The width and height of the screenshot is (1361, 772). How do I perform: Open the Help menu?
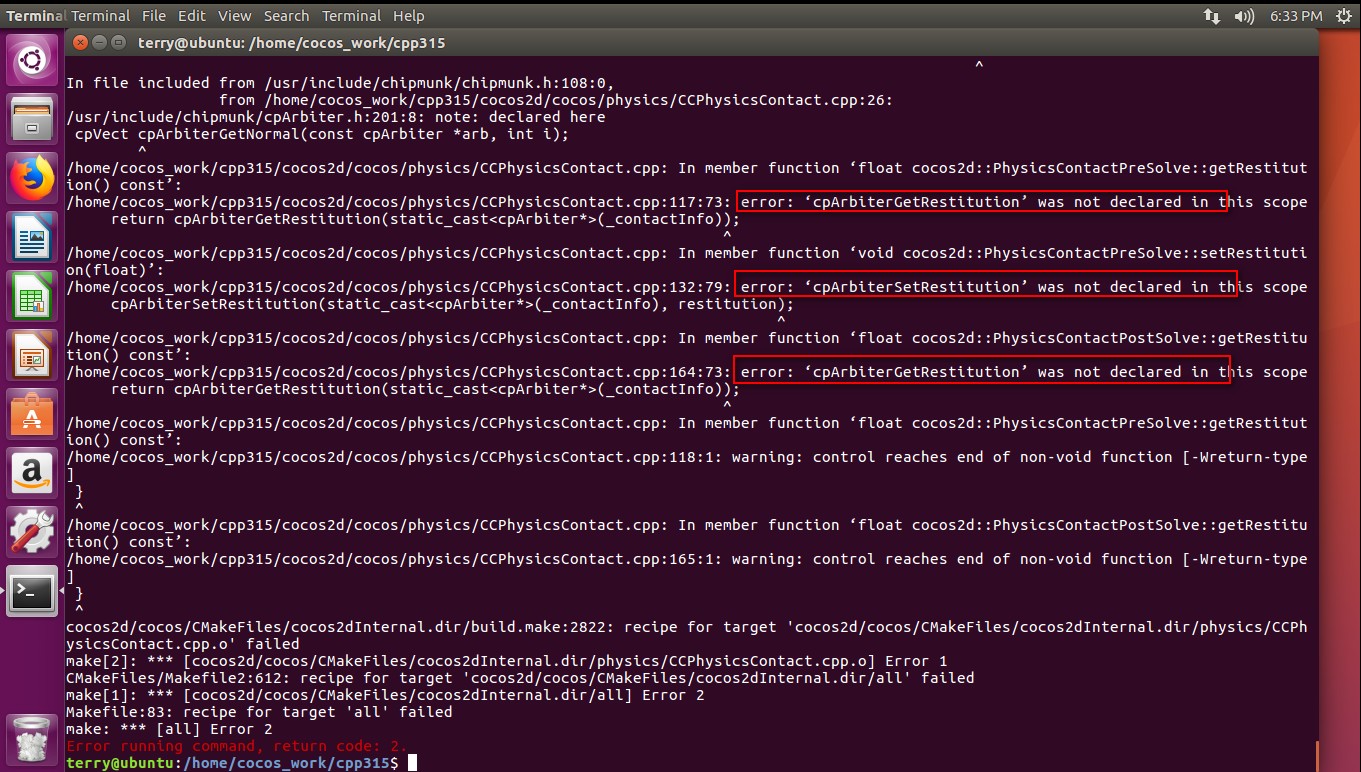point(408,16)
